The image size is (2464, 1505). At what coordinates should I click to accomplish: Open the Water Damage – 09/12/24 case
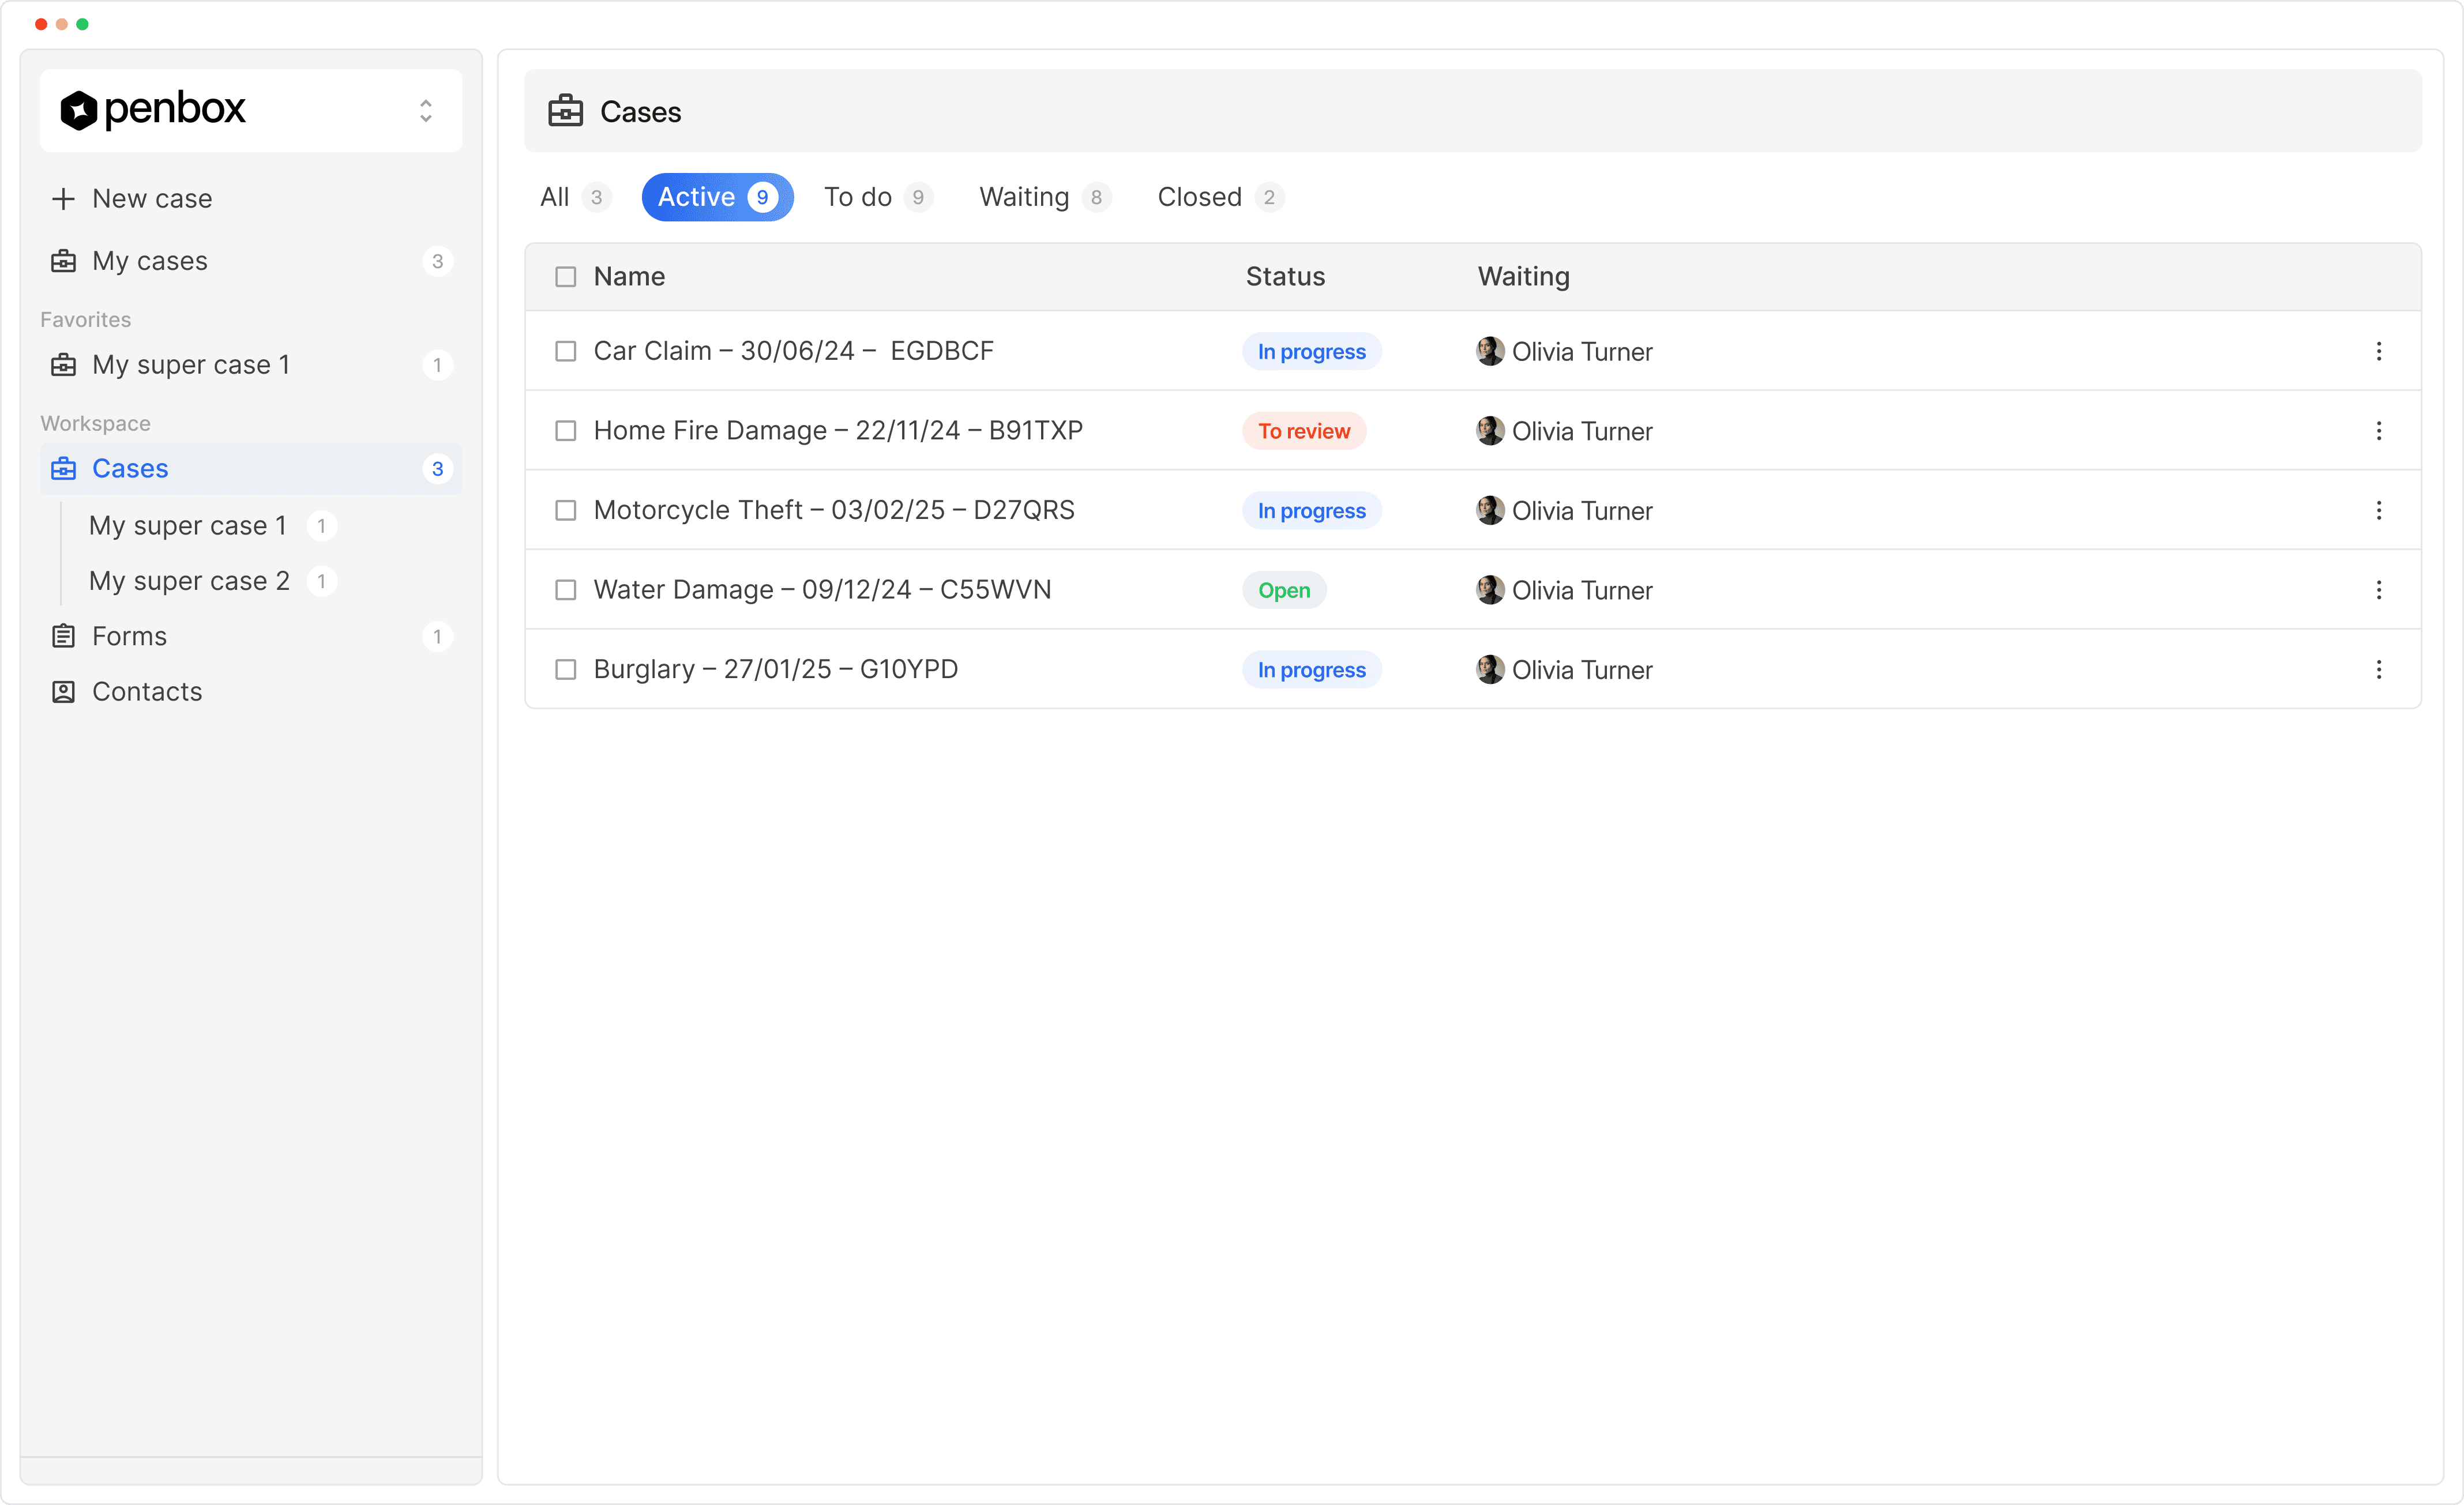[x=822, y=590]
